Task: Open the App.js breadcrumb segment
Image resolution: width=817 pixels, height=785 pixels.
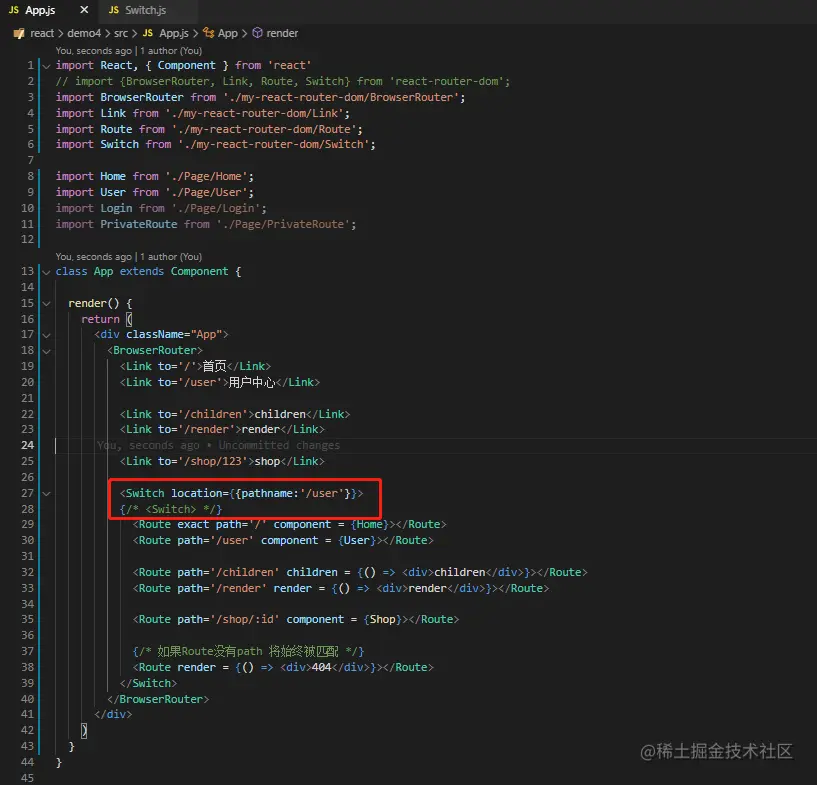Action: pyautogui.click(x=174, y=33)
